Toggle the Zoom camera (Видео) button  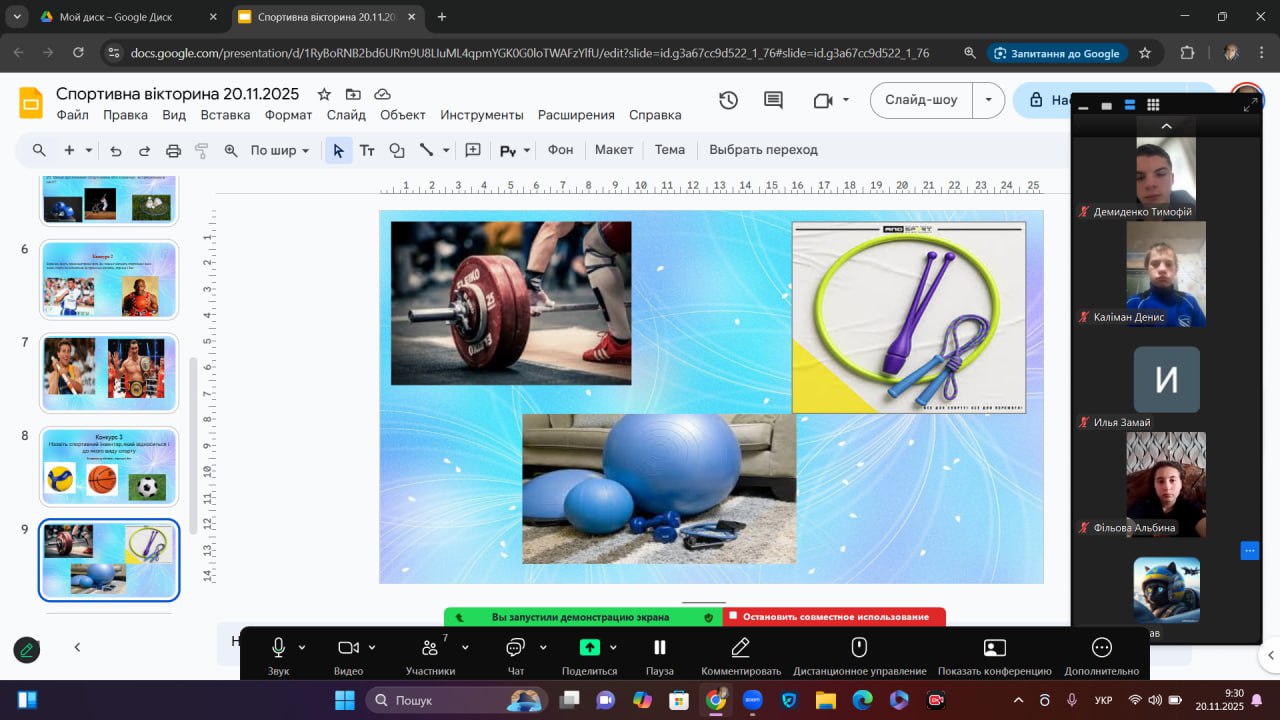tap(348, 647)
